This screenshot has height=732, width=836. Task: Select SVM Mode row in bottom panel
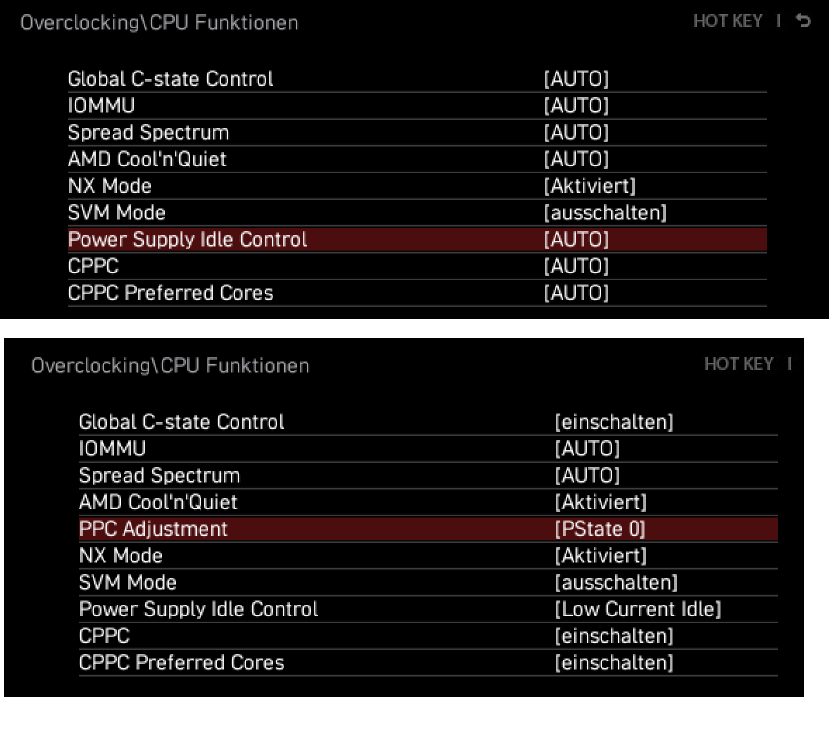(x=428, y=582)
